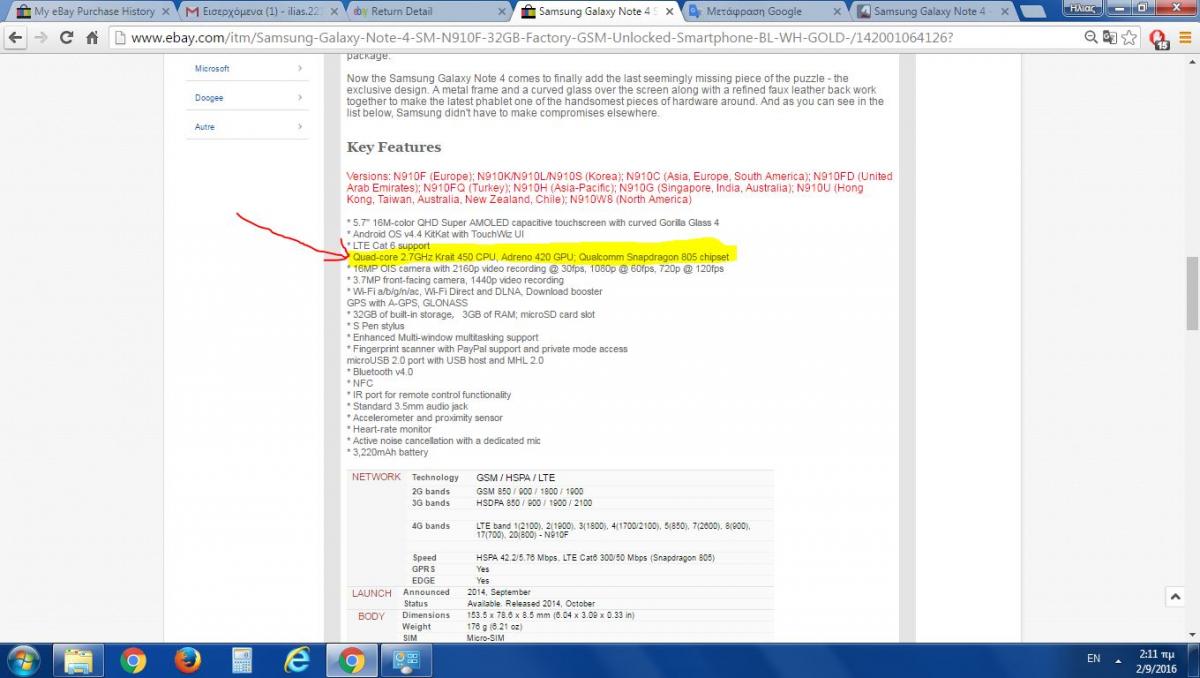Image resolution: width=1200 pixels, height=678 pixels.
Task: Click the EN language indicator in tray
Action: click(x=1093, y=659)
